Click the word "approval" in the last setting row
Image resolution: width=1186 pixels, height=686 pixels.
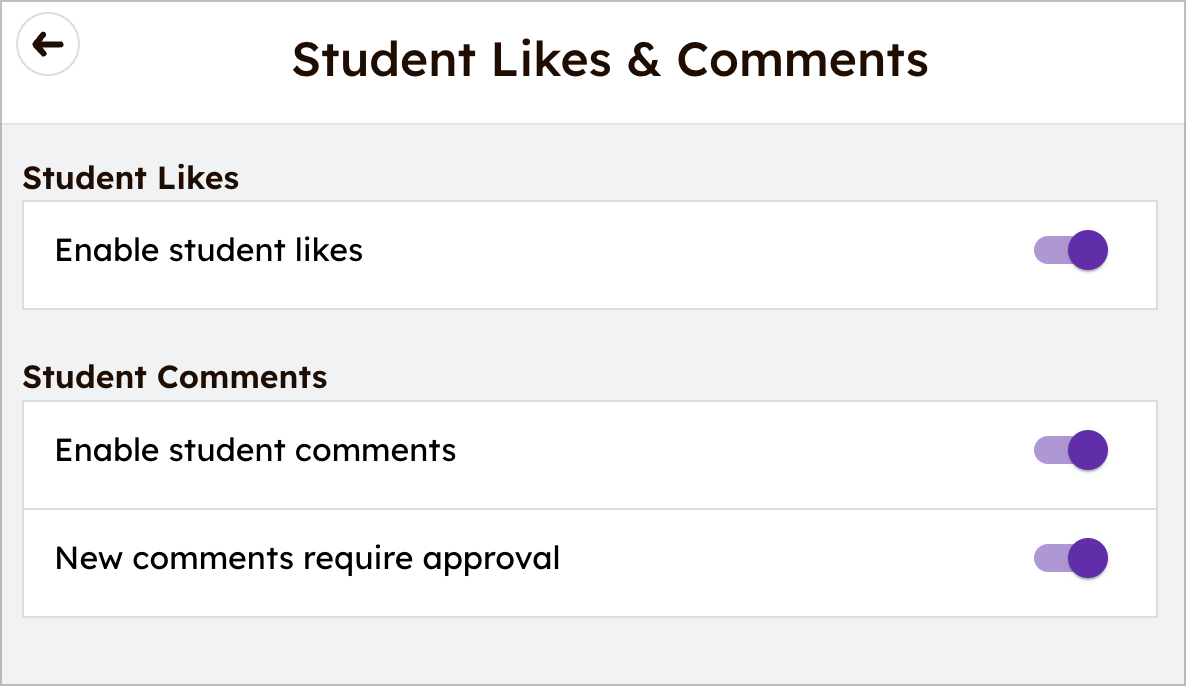click(x=491, y=558)
